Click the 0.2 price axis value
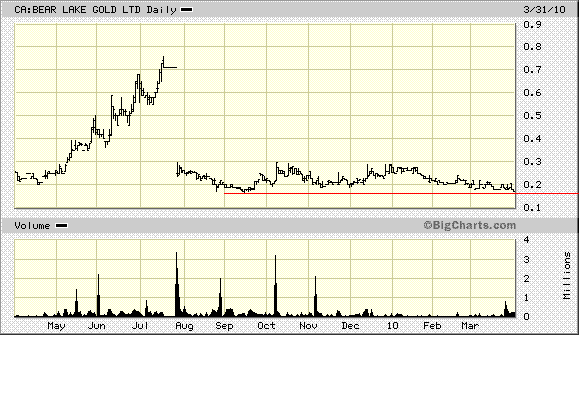The image size is (579, 405). [x=532, y=185]
